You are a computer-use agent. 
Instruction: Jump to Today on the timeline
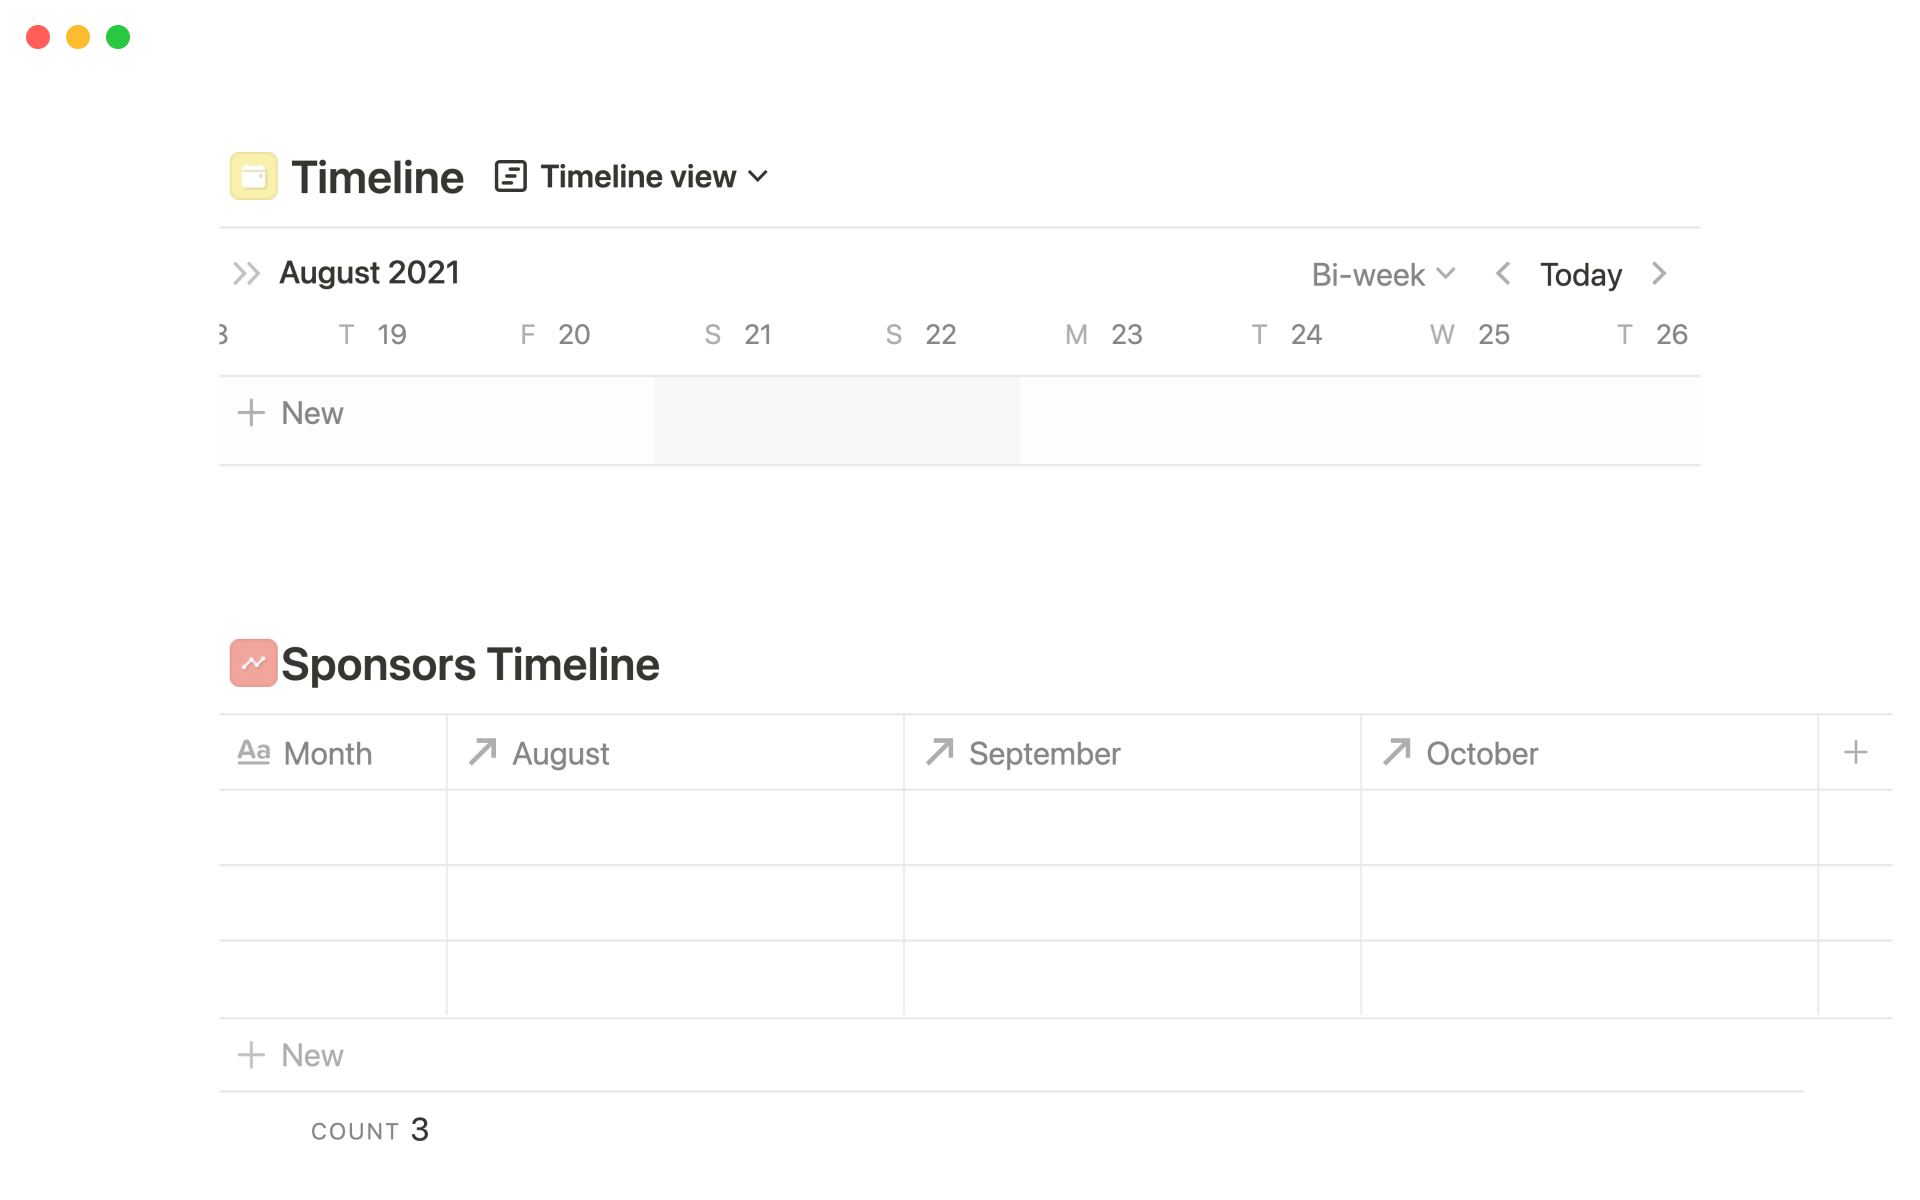point(1580,274)
